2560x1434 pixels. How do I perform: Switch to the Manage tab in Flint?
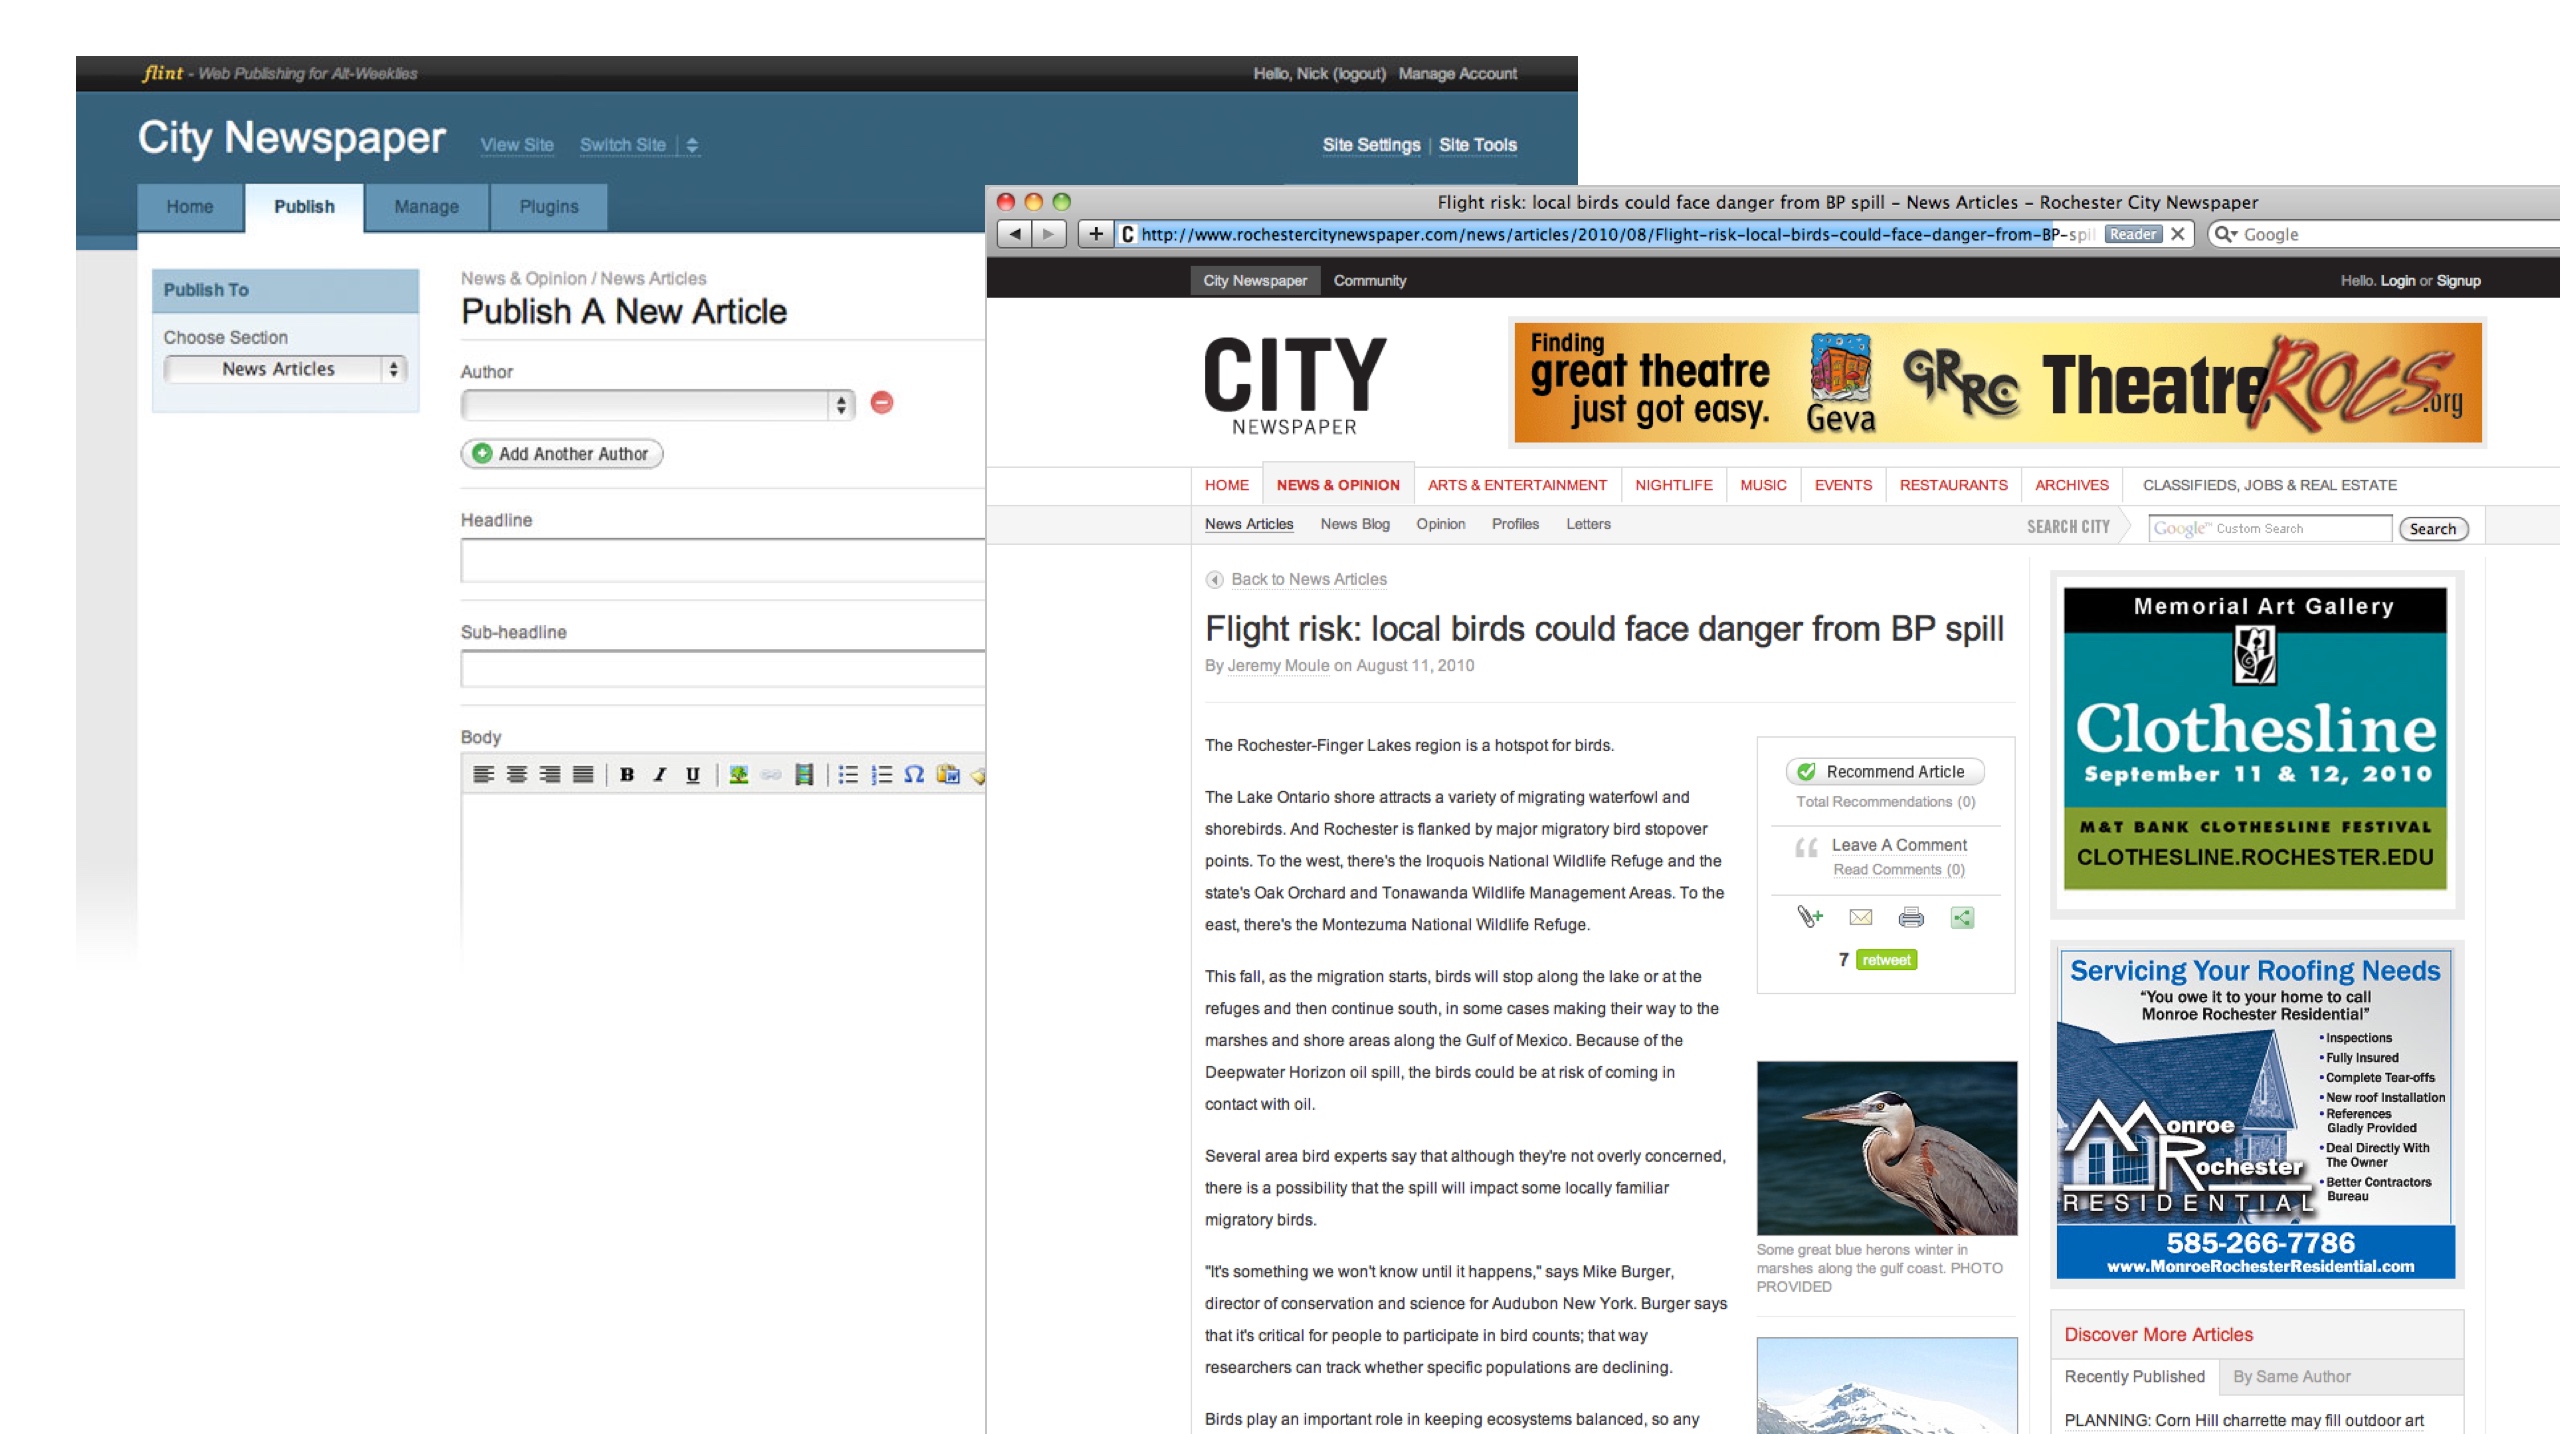427,207
